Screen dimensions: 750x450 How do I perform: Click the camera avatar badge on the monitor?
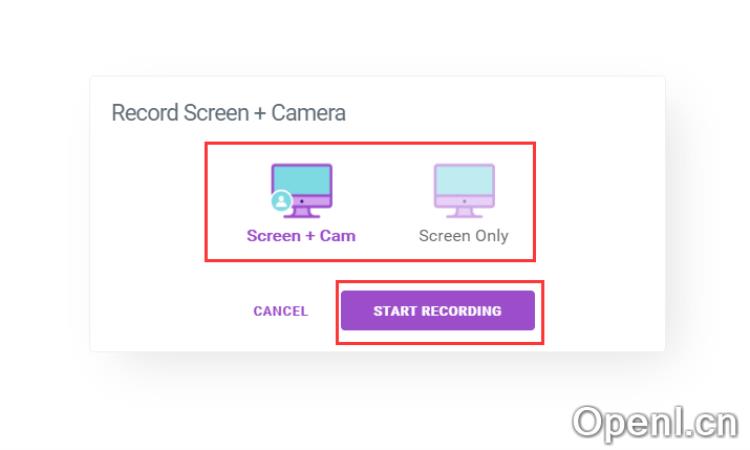282,199
